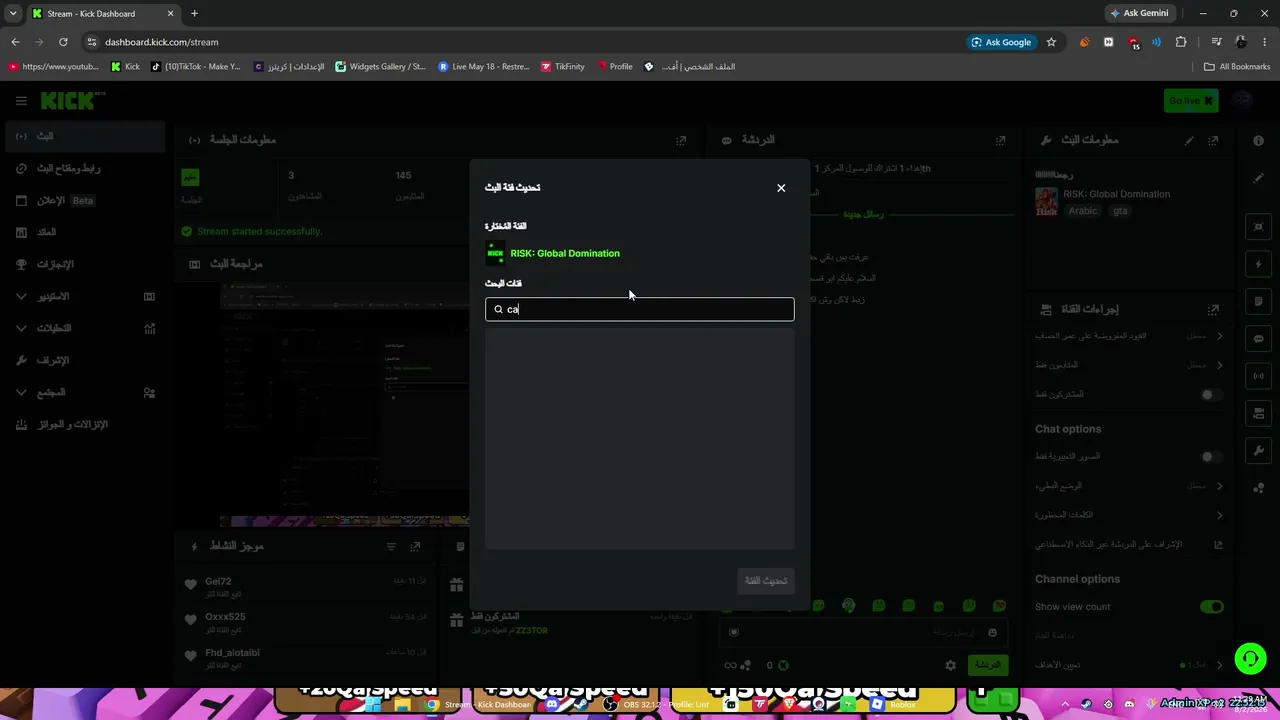The width and height of the screenshot is (1280, 720).
Task: Pop out the channel actions panel
Action: pos(1213,310)
